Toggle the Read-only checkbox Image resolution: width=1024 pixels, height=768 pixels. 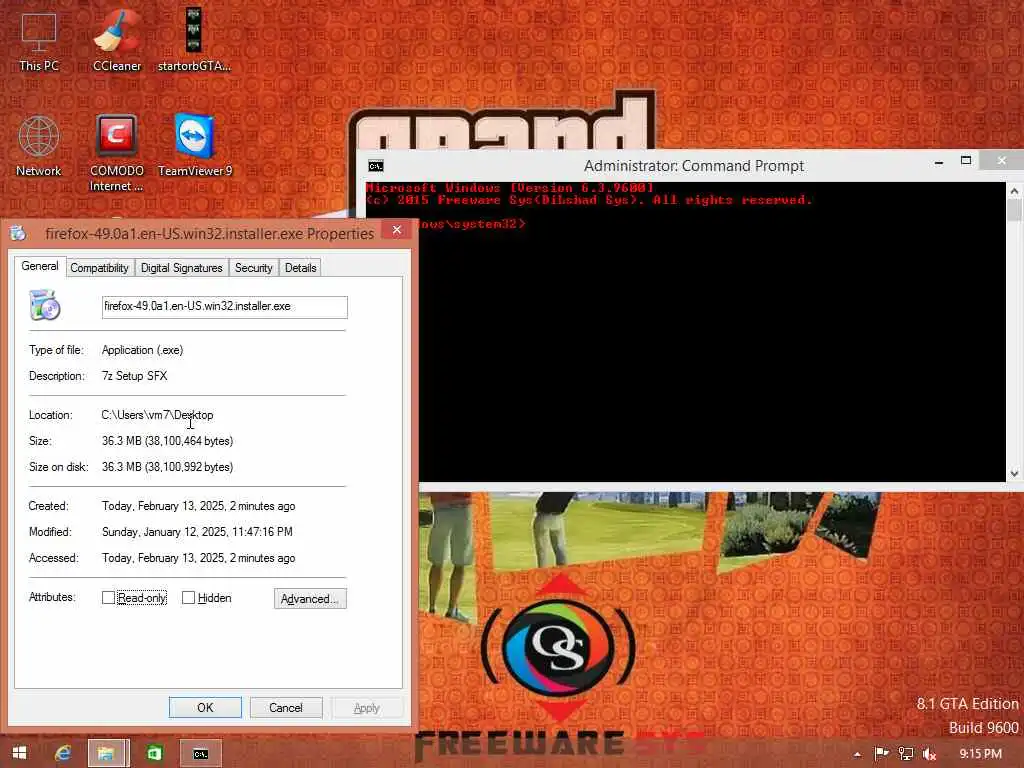pos(108,598)
